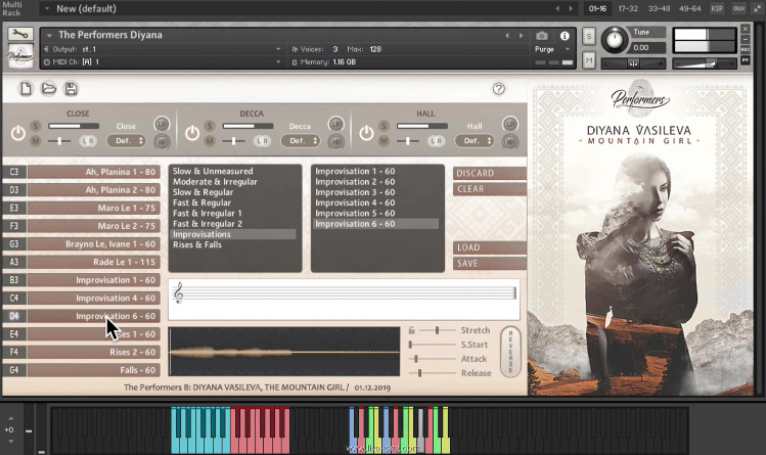Open the wrench edit mode icon

[x=20, y=34]
